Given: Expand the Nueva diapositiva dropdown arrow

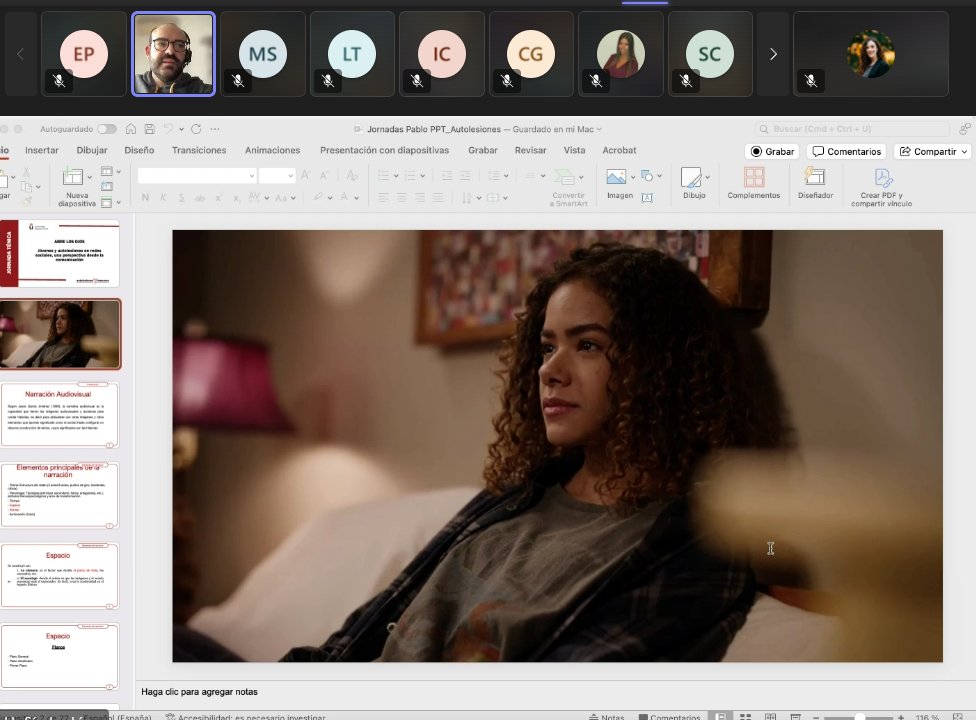Looking at the screenshot, I should 90,177.
